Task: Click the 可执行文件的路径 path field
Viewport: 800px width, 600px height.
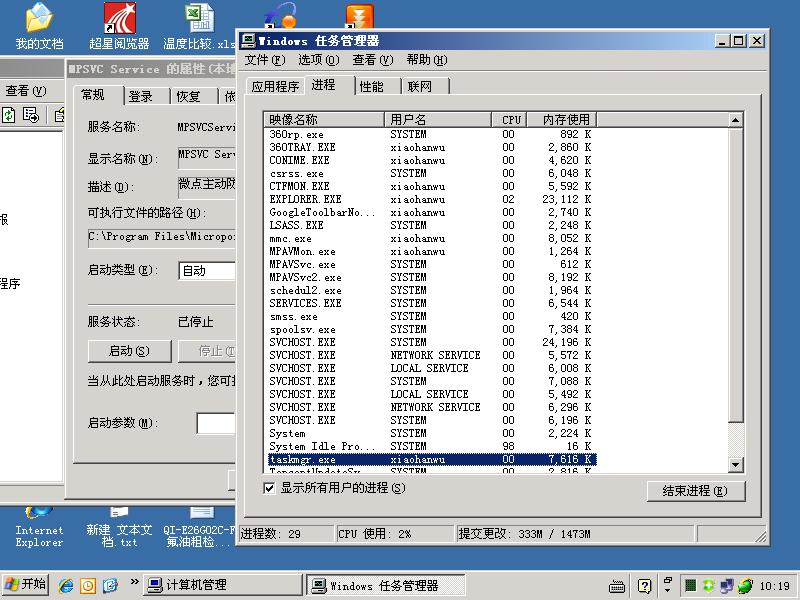Action: [162, 237]
